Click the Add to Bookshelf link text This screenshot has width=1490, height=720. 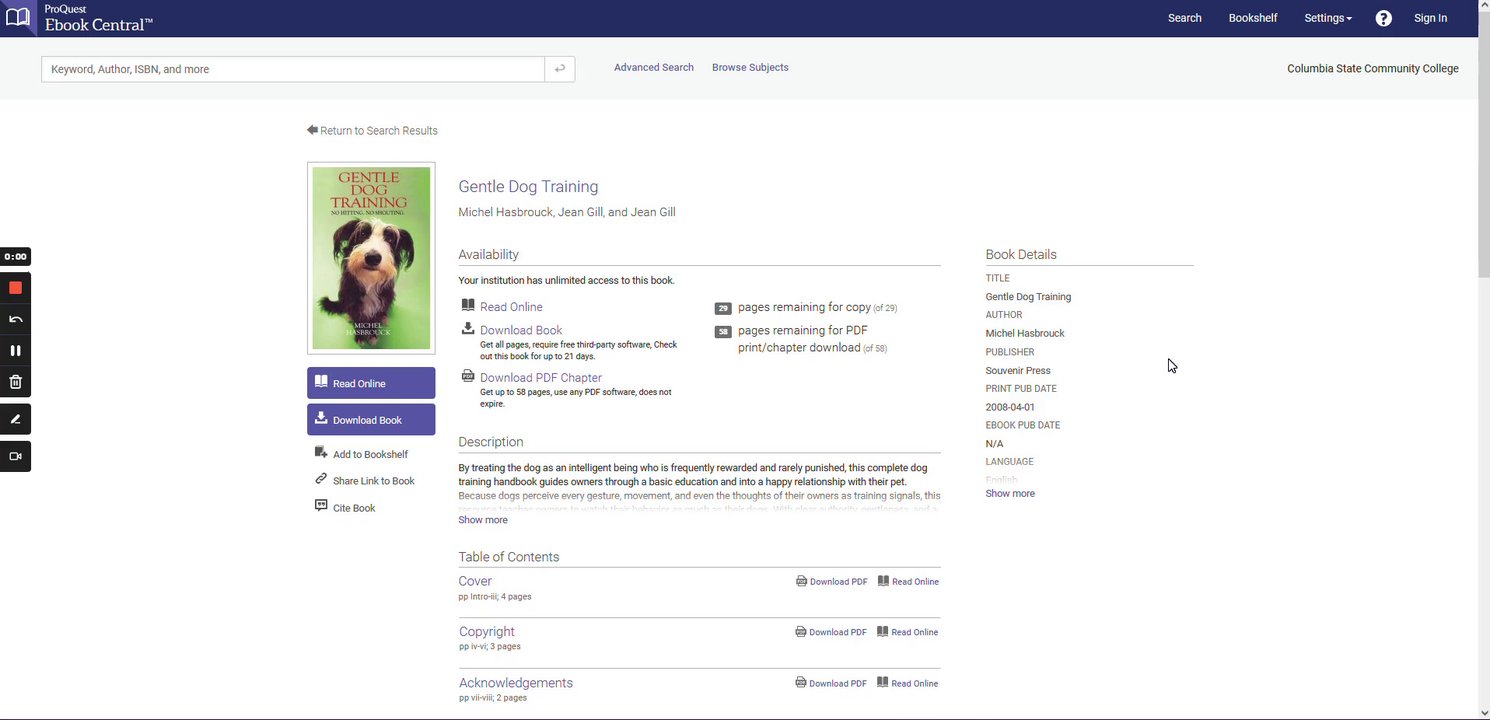tap(371, 455)
